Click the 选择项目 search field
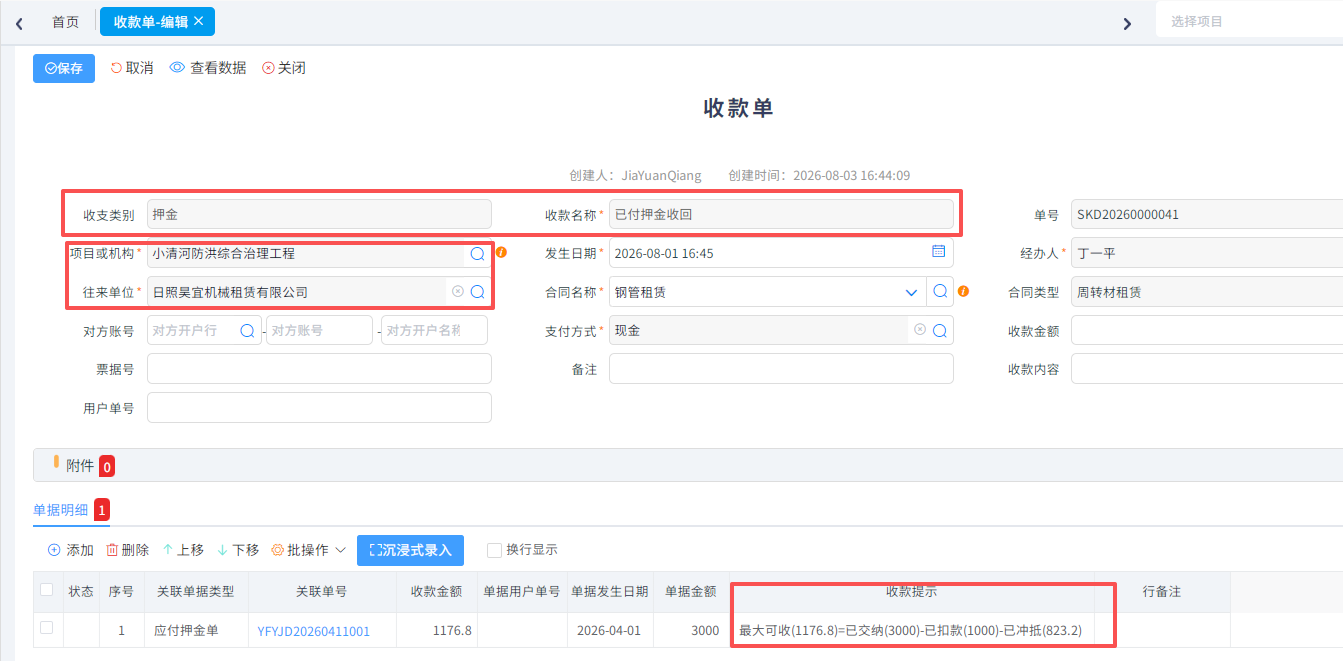The height and width of the screenshot is (661, 1343). [1249, 21]
